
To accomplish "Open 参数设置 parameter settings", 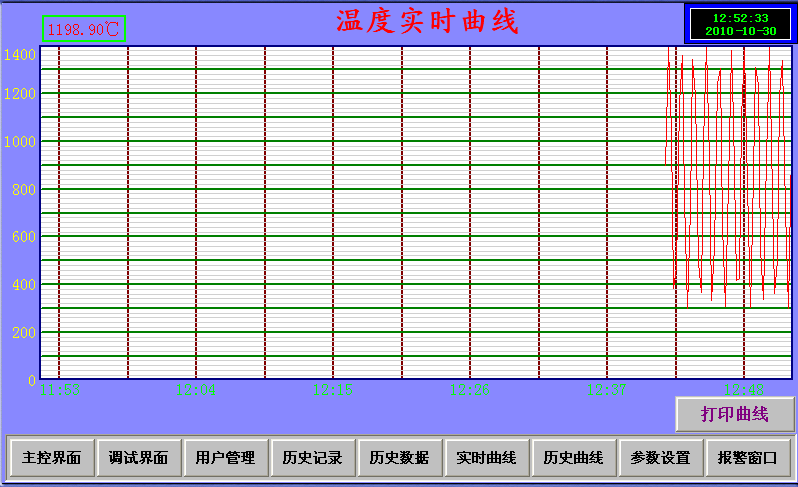I will [x=661, y=457].
